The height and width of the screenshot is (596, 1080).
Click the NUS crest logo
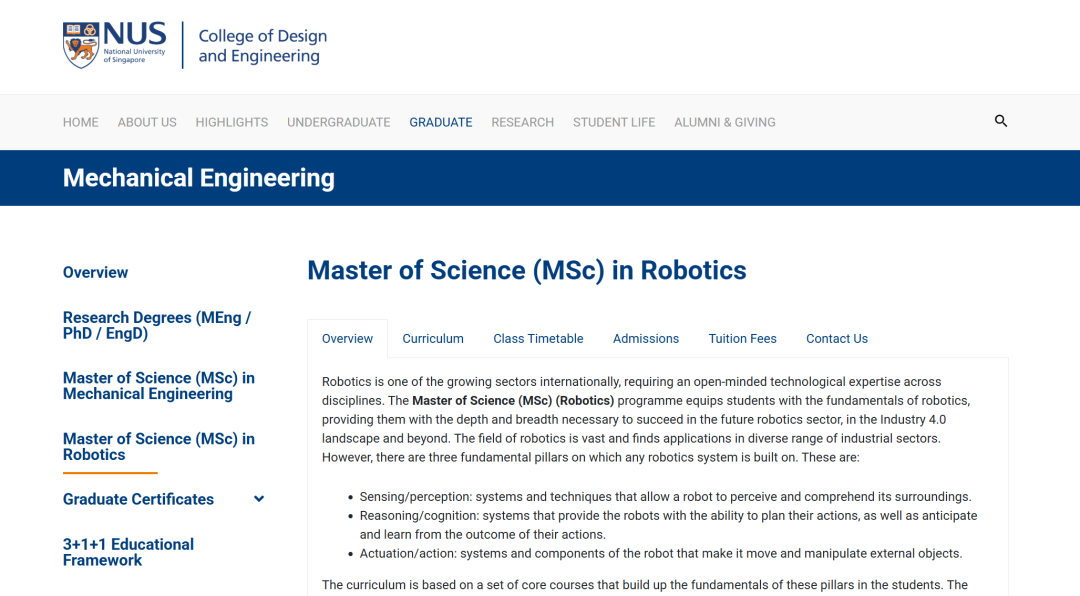[81, 45]
